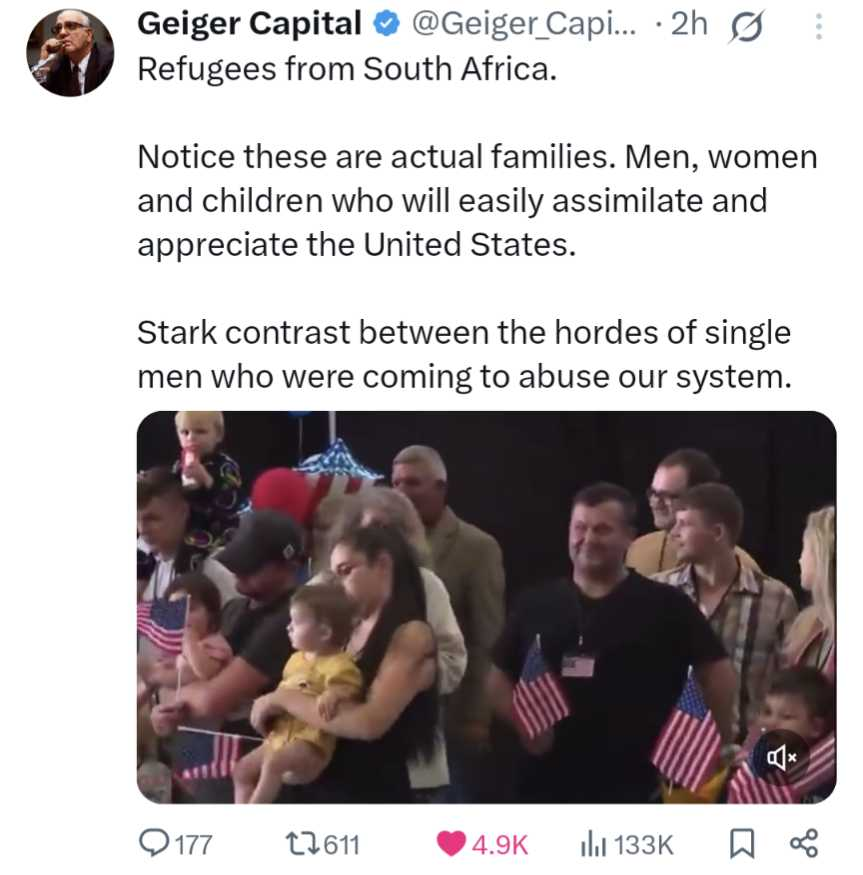The image size is (863, 875).
Task: Click the @Geiger_Capi... handle
Action: pos(523,24)
